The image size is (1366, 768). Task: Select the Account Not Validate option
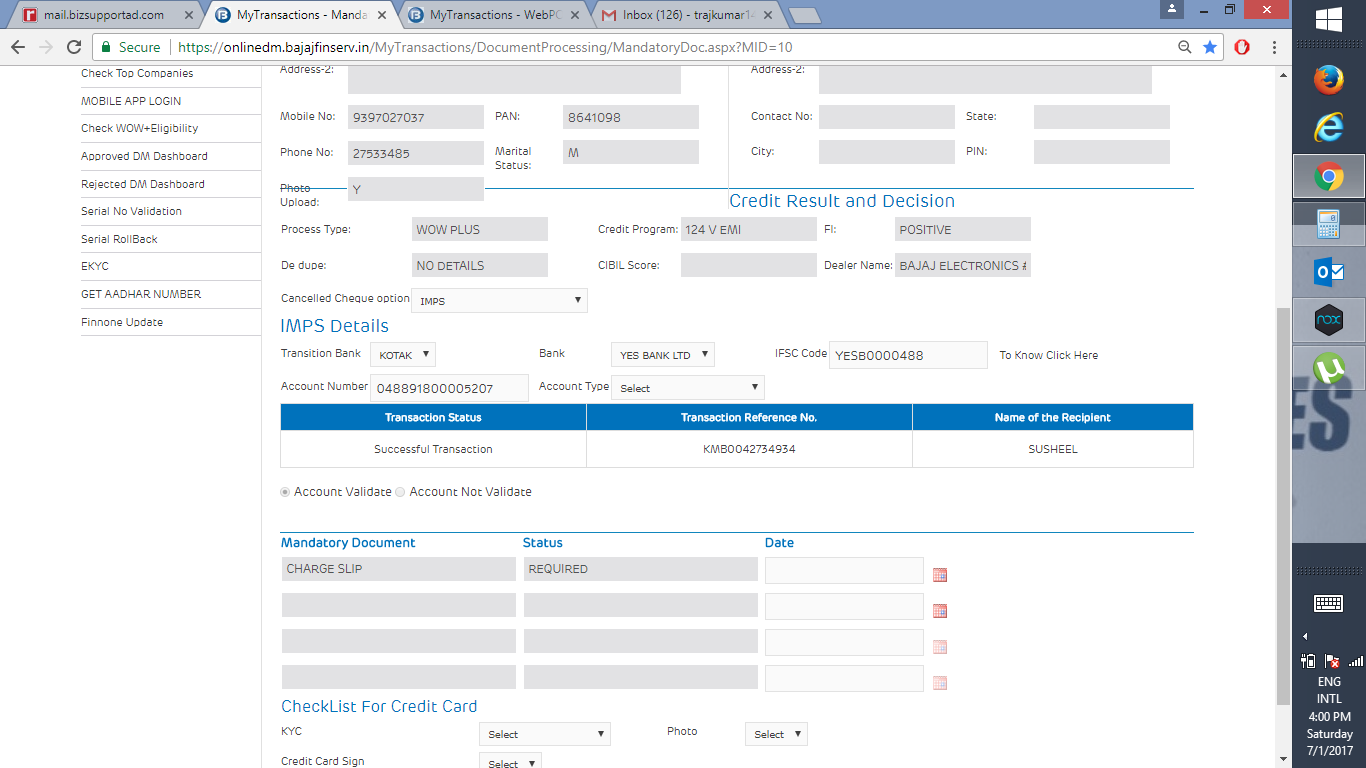pyautogui.click(x=401, y=492)
